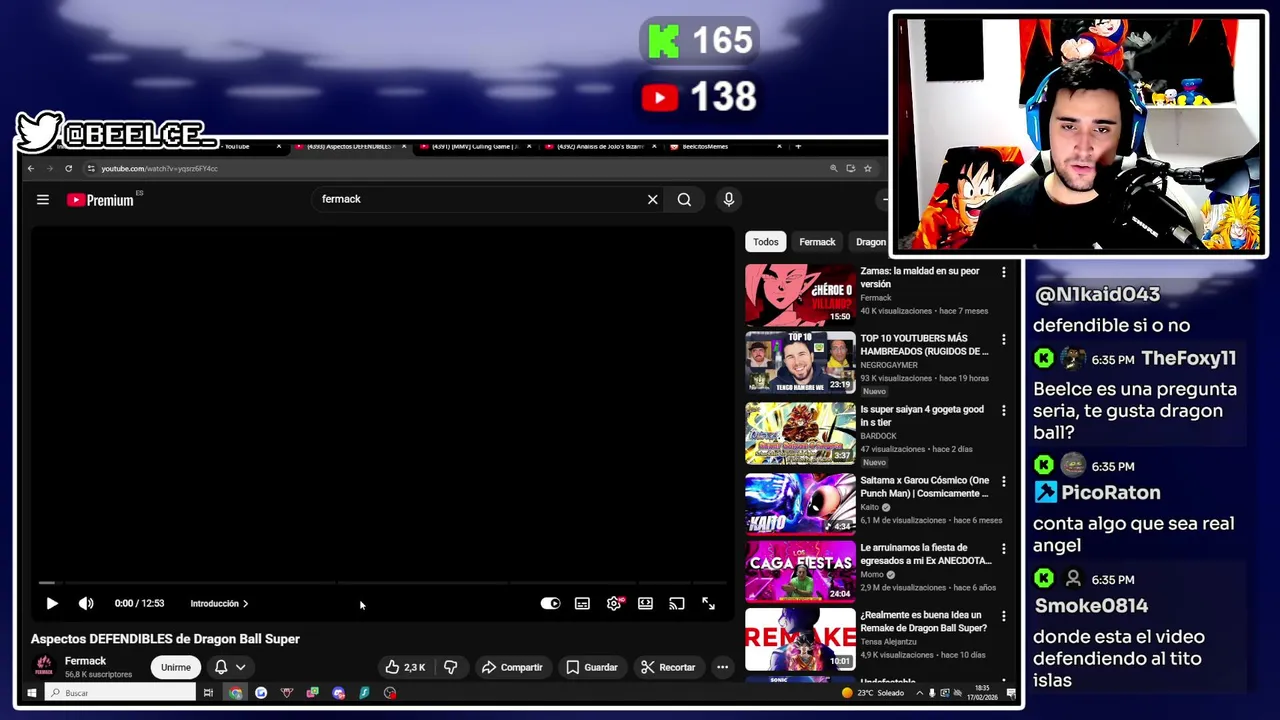
Task: Start voice search with microphone icon
Action: pyautogui.click(x=729, y=200)
